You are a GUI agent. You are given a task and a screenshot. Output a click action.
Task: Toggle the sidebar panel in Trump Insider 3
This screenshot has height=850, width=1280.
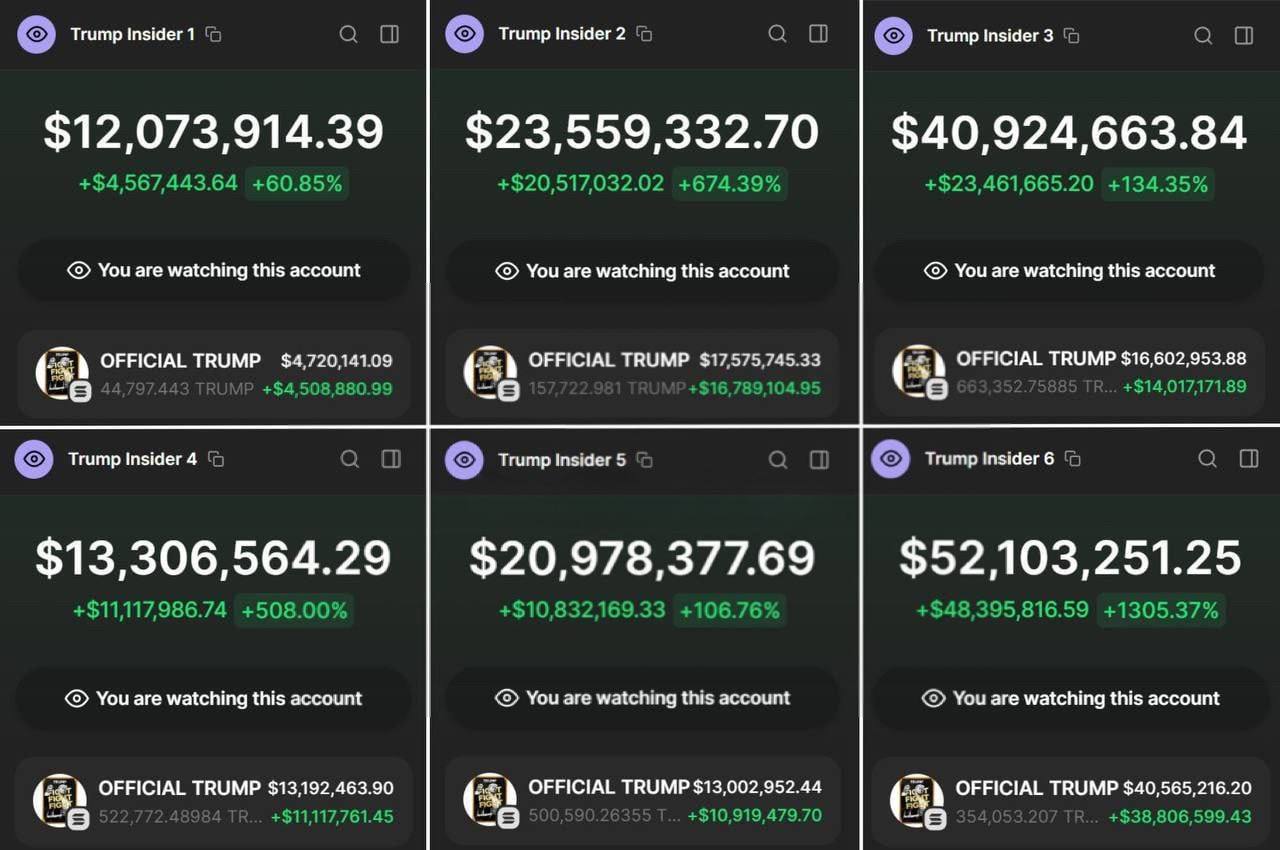click(1244, 35)
